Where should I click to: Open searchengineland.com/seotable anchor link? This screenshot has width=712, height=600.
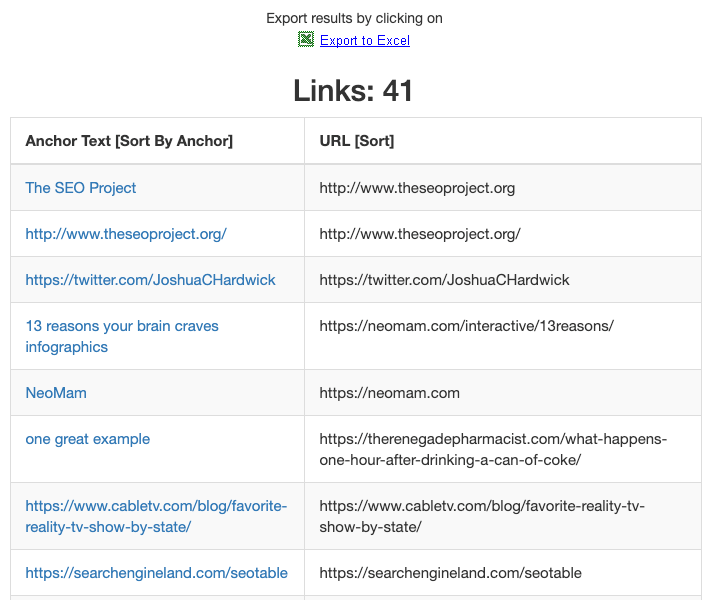156,573
